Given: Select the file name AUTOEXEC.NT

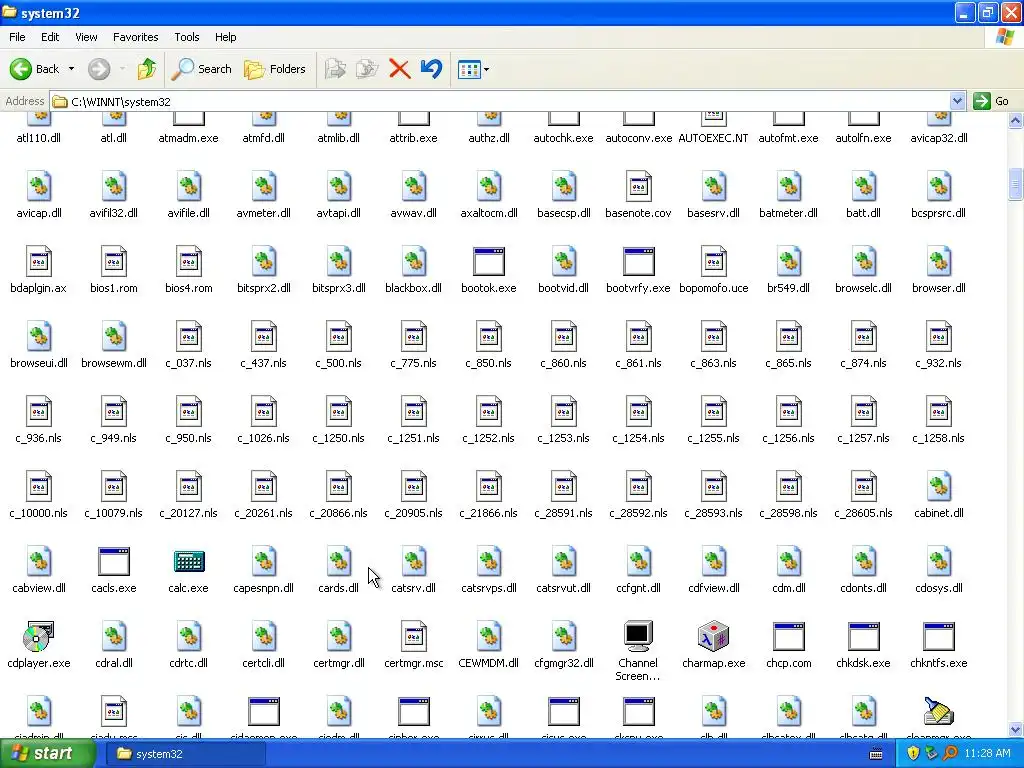Looking at the screenshot, I should [713, 138].
